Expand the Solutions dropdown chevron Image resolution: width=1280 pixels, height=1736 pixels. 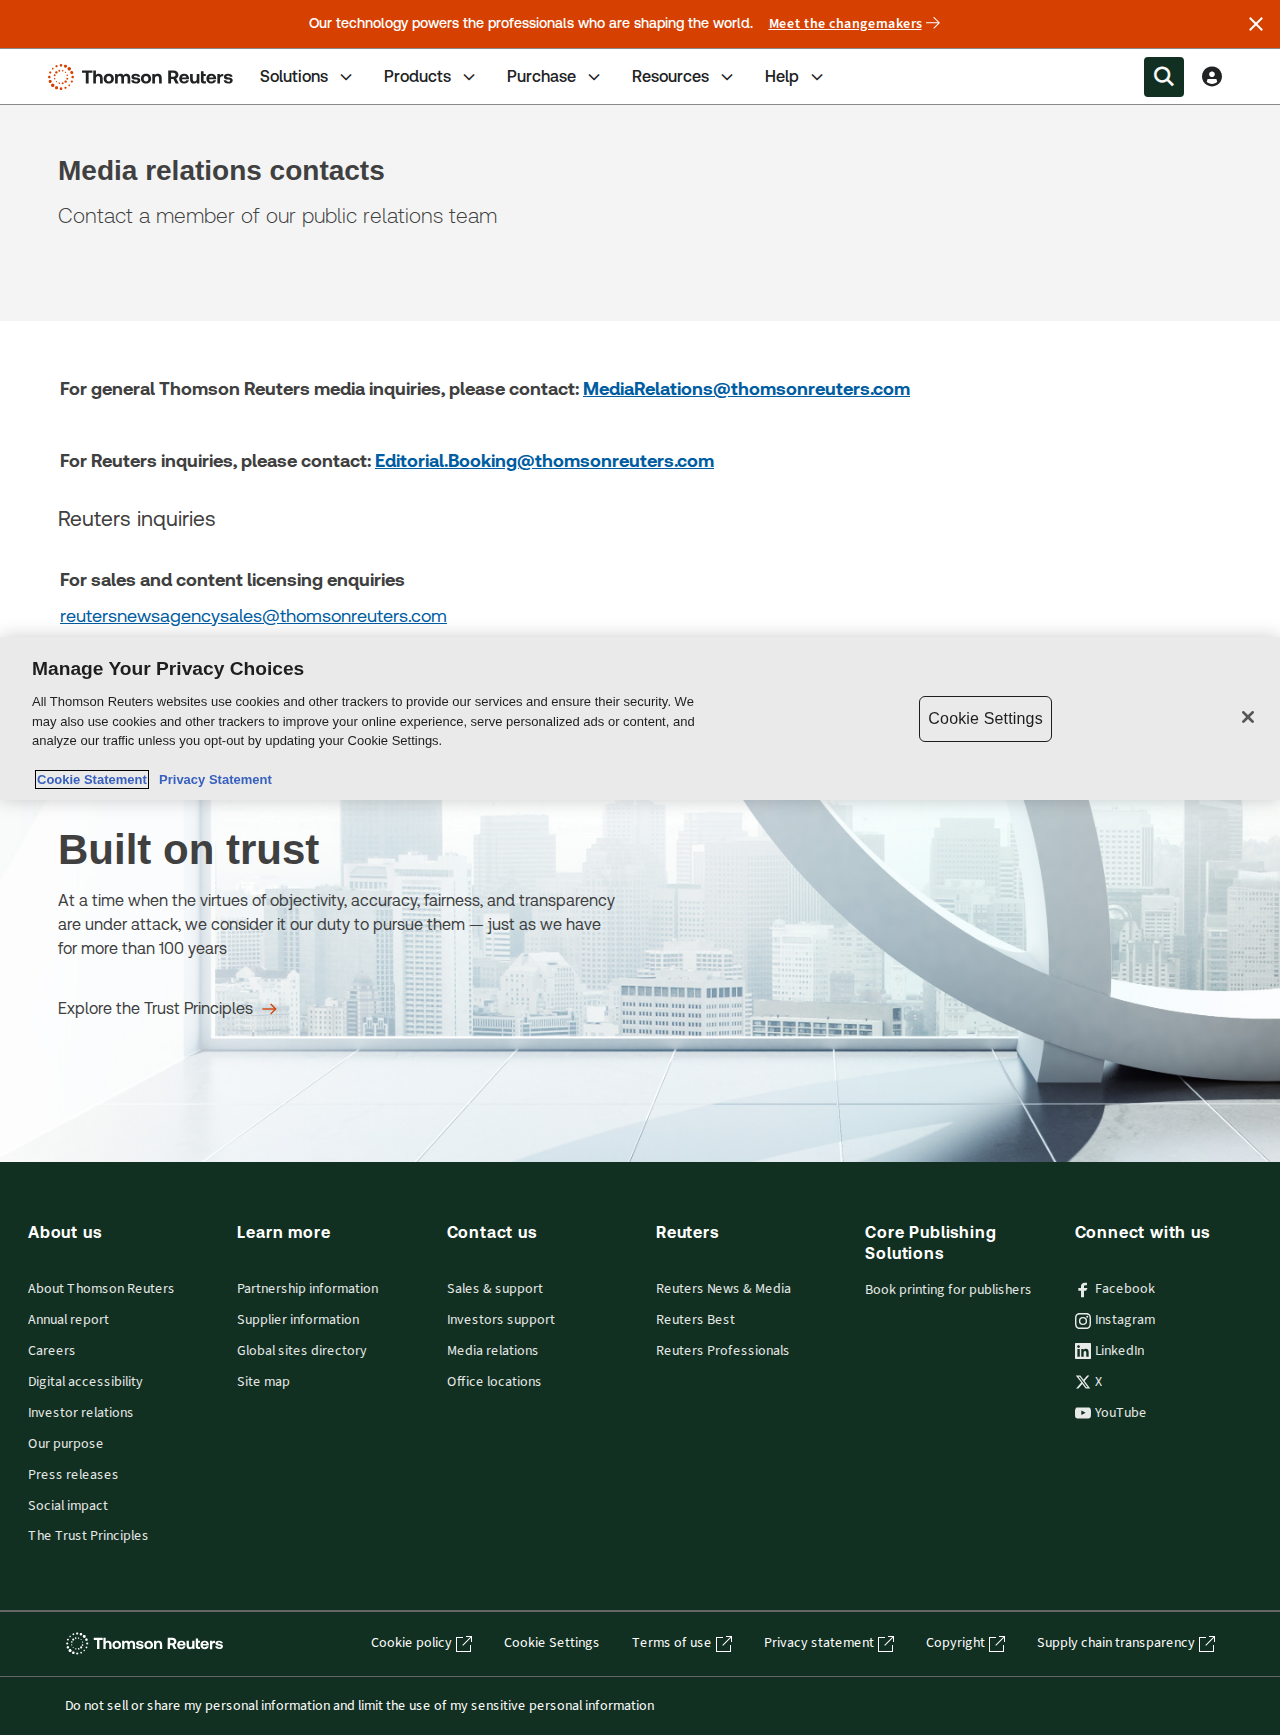[346, 77]
